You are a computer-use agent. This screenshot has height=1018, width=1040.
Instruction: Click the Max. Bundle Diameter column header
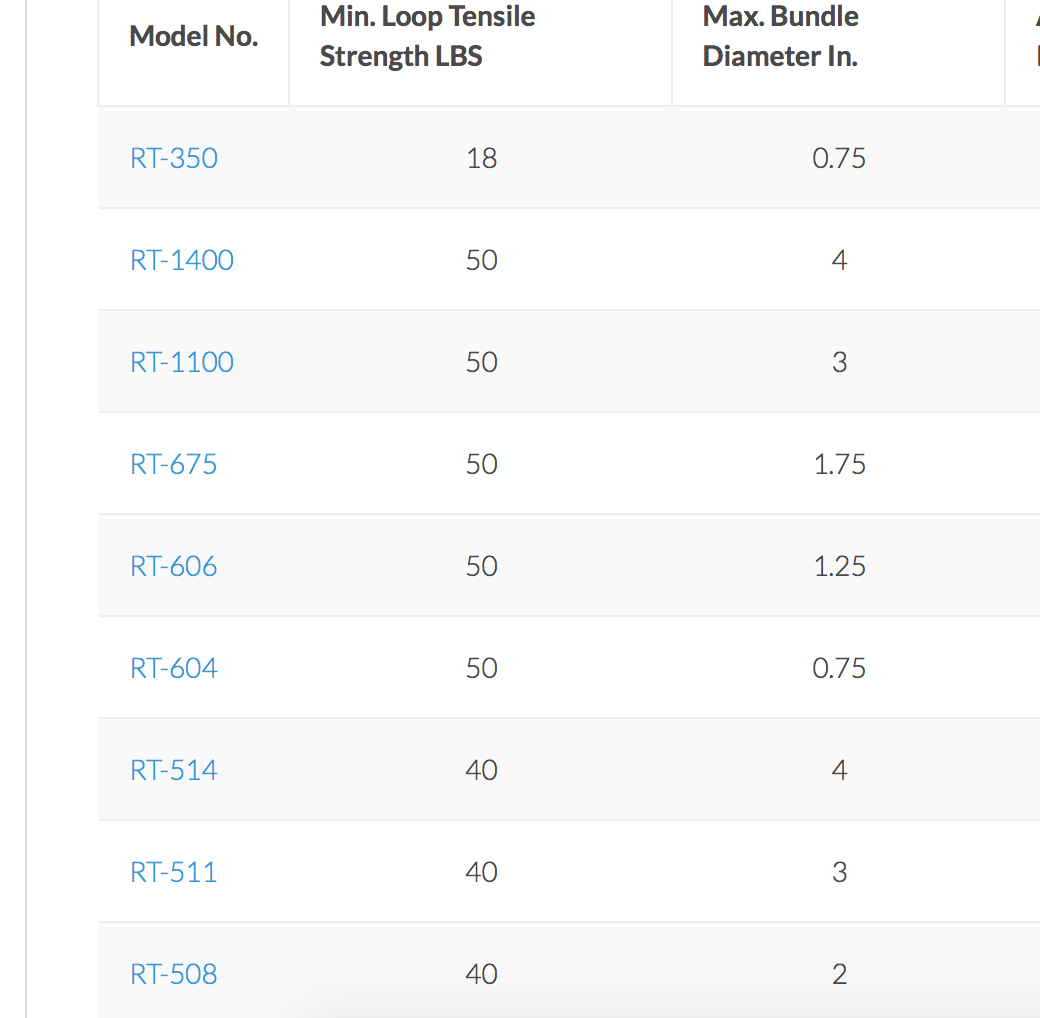[x=780, y=37]
